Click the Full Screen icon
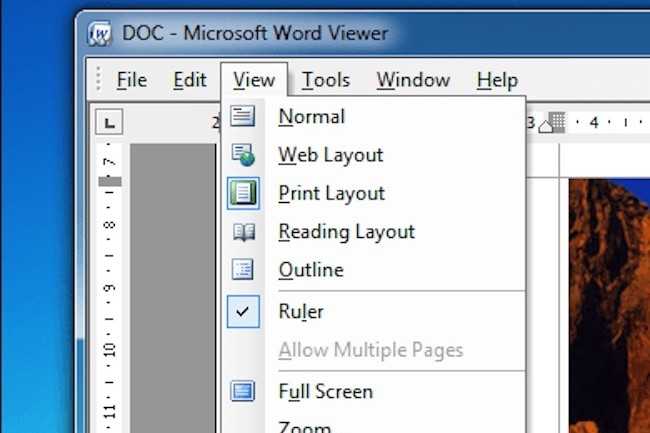This screenshot has height=433, width=650. [x=243, y=391]
